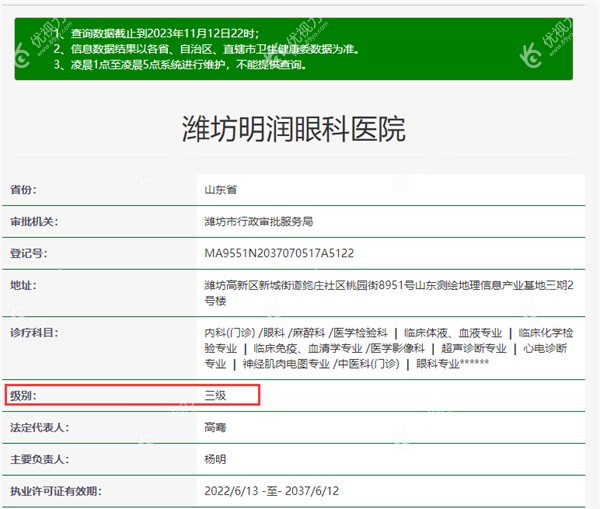Image resolution: width=600 pixels, height=509 pixels.
Task: Click the legal representative name value
Action: (x=215, y=427)
